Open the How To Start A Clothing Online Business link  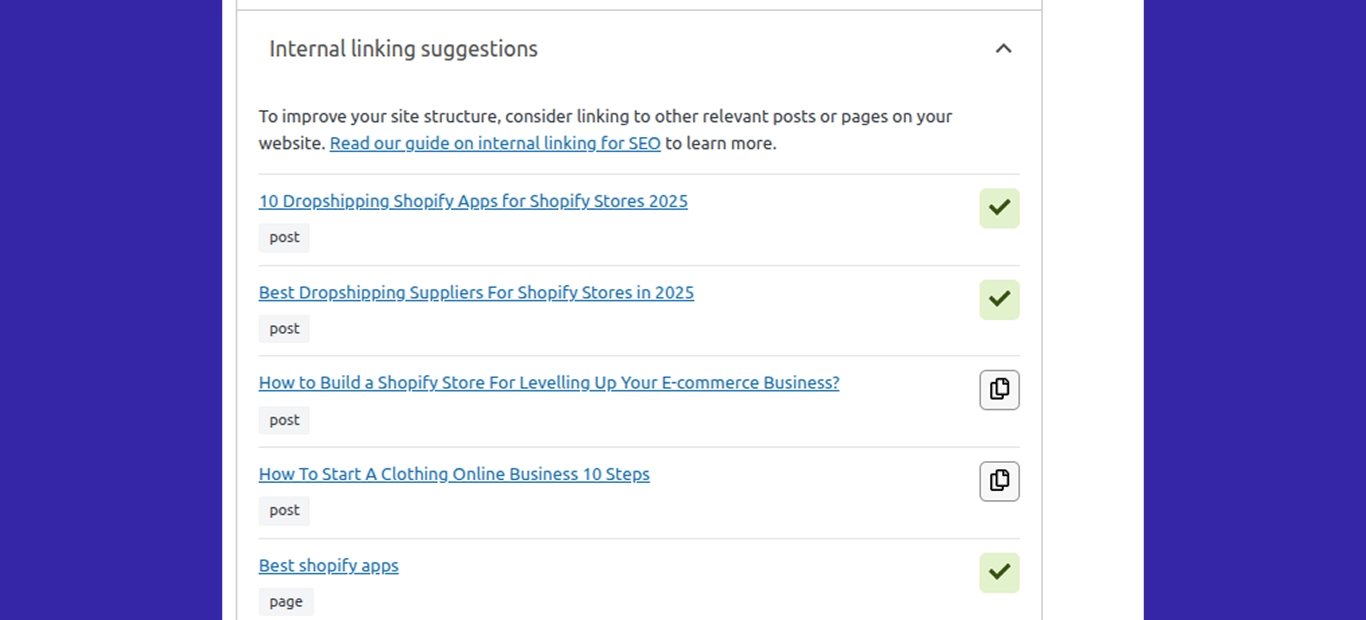(x=454, y=474)
